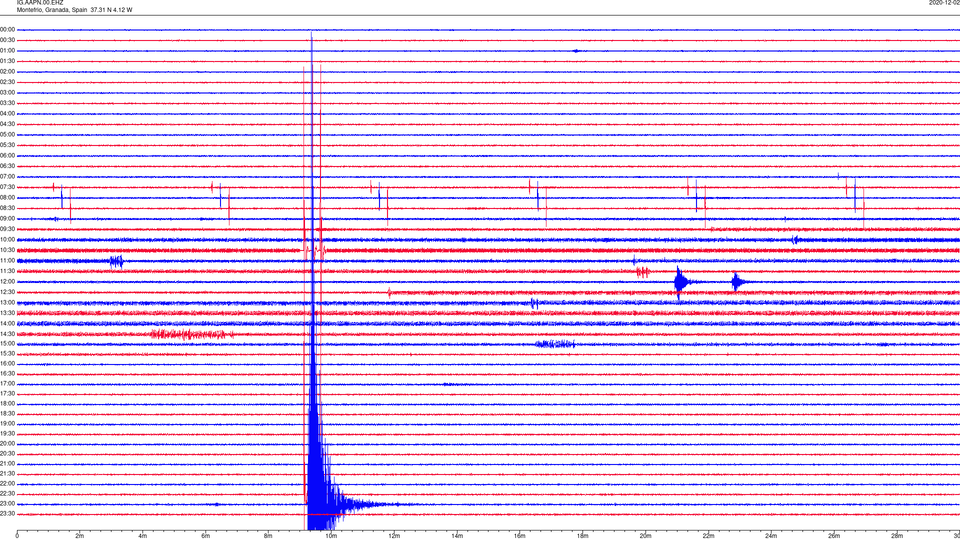Click the 05:30 time row label
The width and height of the screenshot is (960, 540).
point(7,145)
